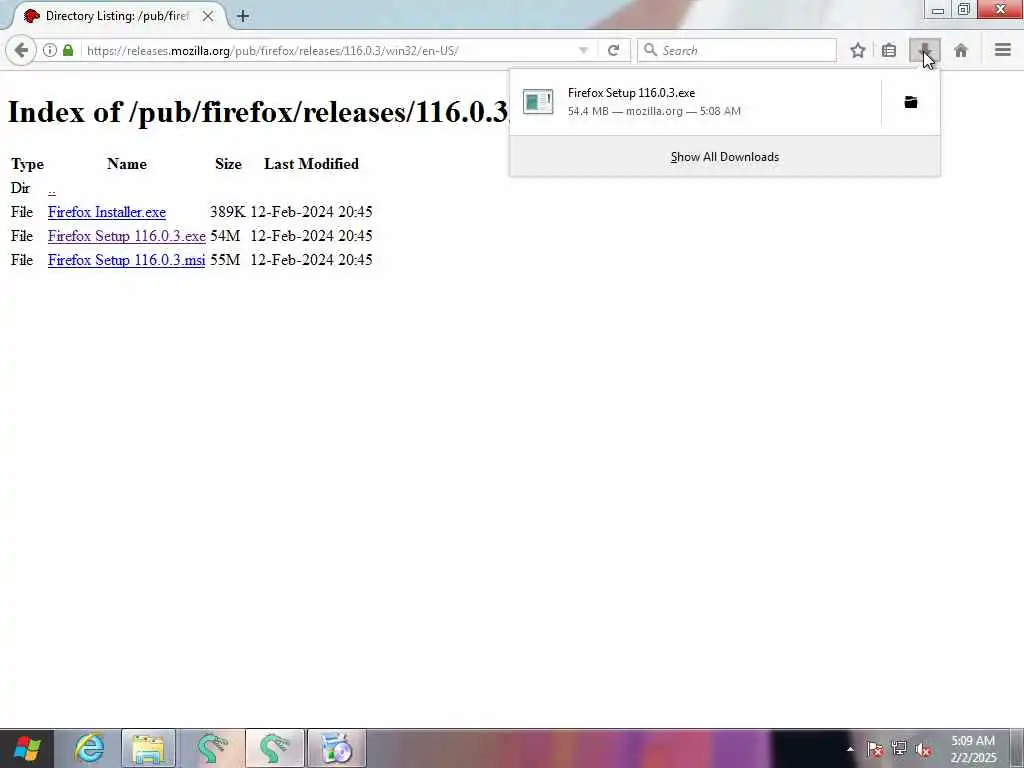Close the Directory Listing tab
Viewport: 1024px width, 768px height.
pyautogui.click(x=208, y=16)
